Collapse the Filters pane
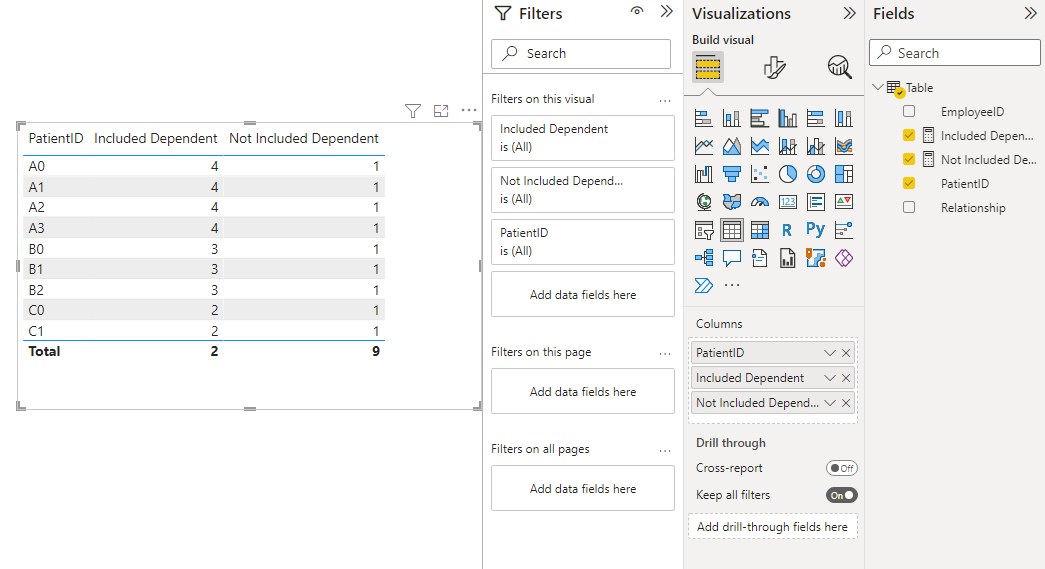1045x569 pixels. click(x=666, y=11)
